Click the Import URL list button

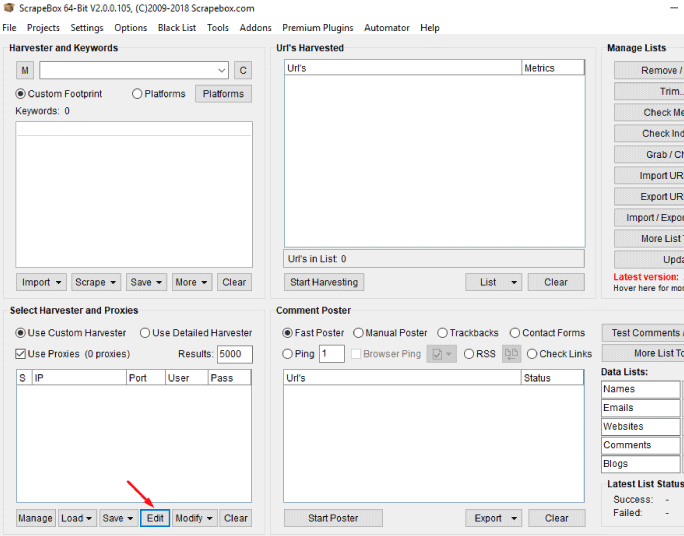point(649,176)
